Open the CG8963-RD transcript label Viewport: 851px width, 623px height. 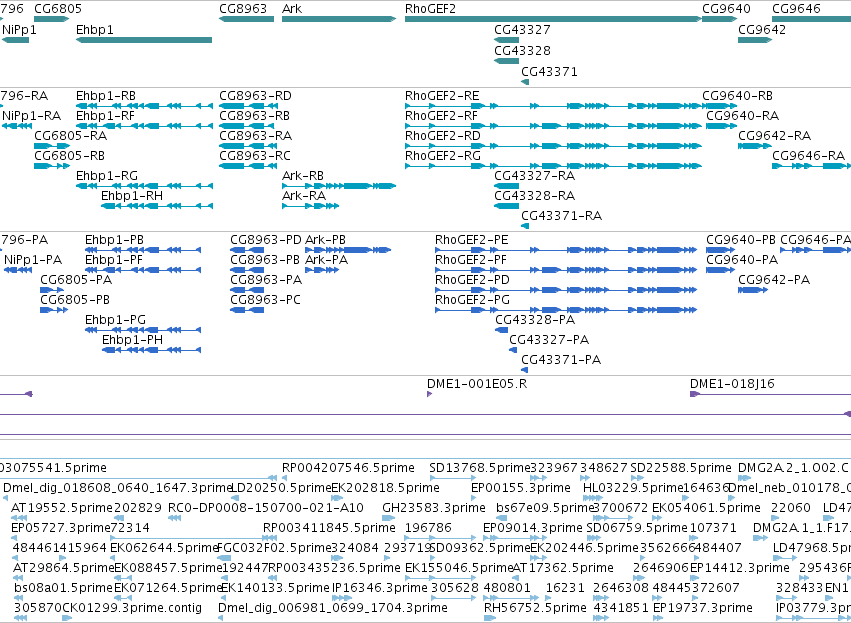pos(255,96)
